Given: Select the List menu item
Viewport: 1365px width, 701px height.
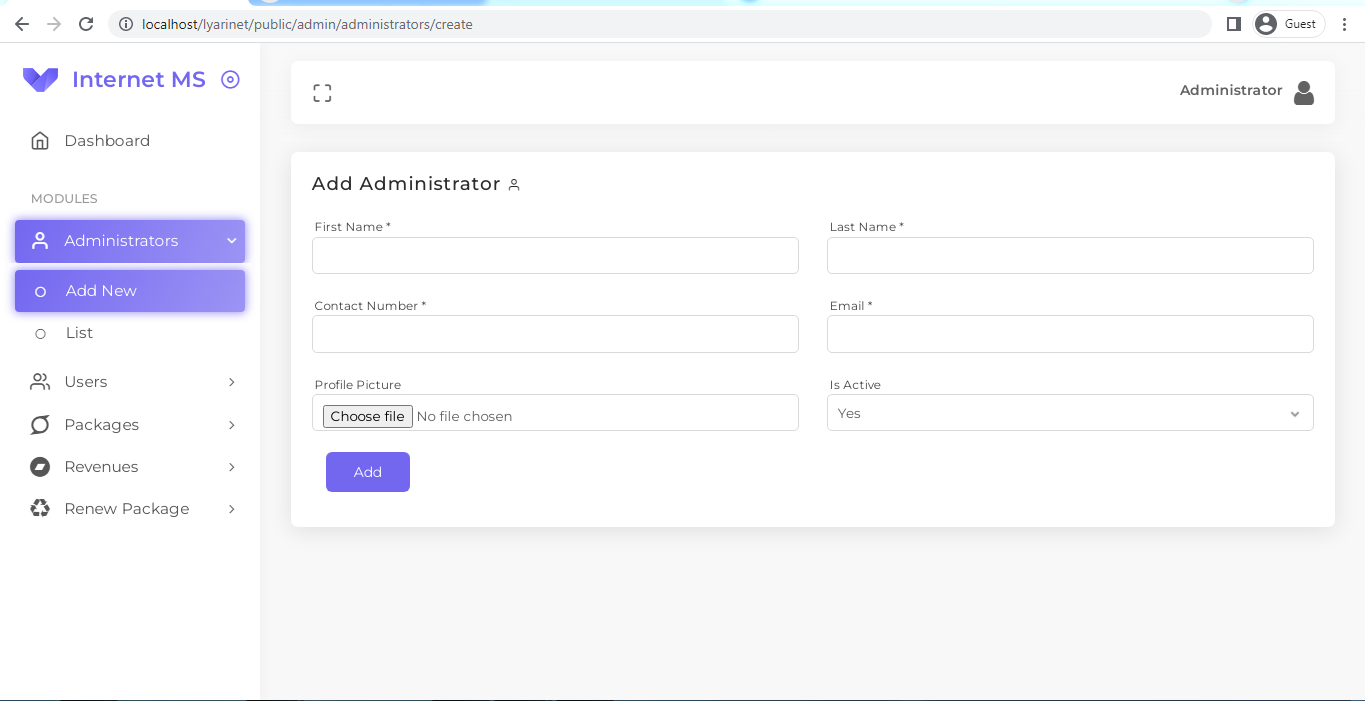Looking at the screenshot, I should (79, 332).
